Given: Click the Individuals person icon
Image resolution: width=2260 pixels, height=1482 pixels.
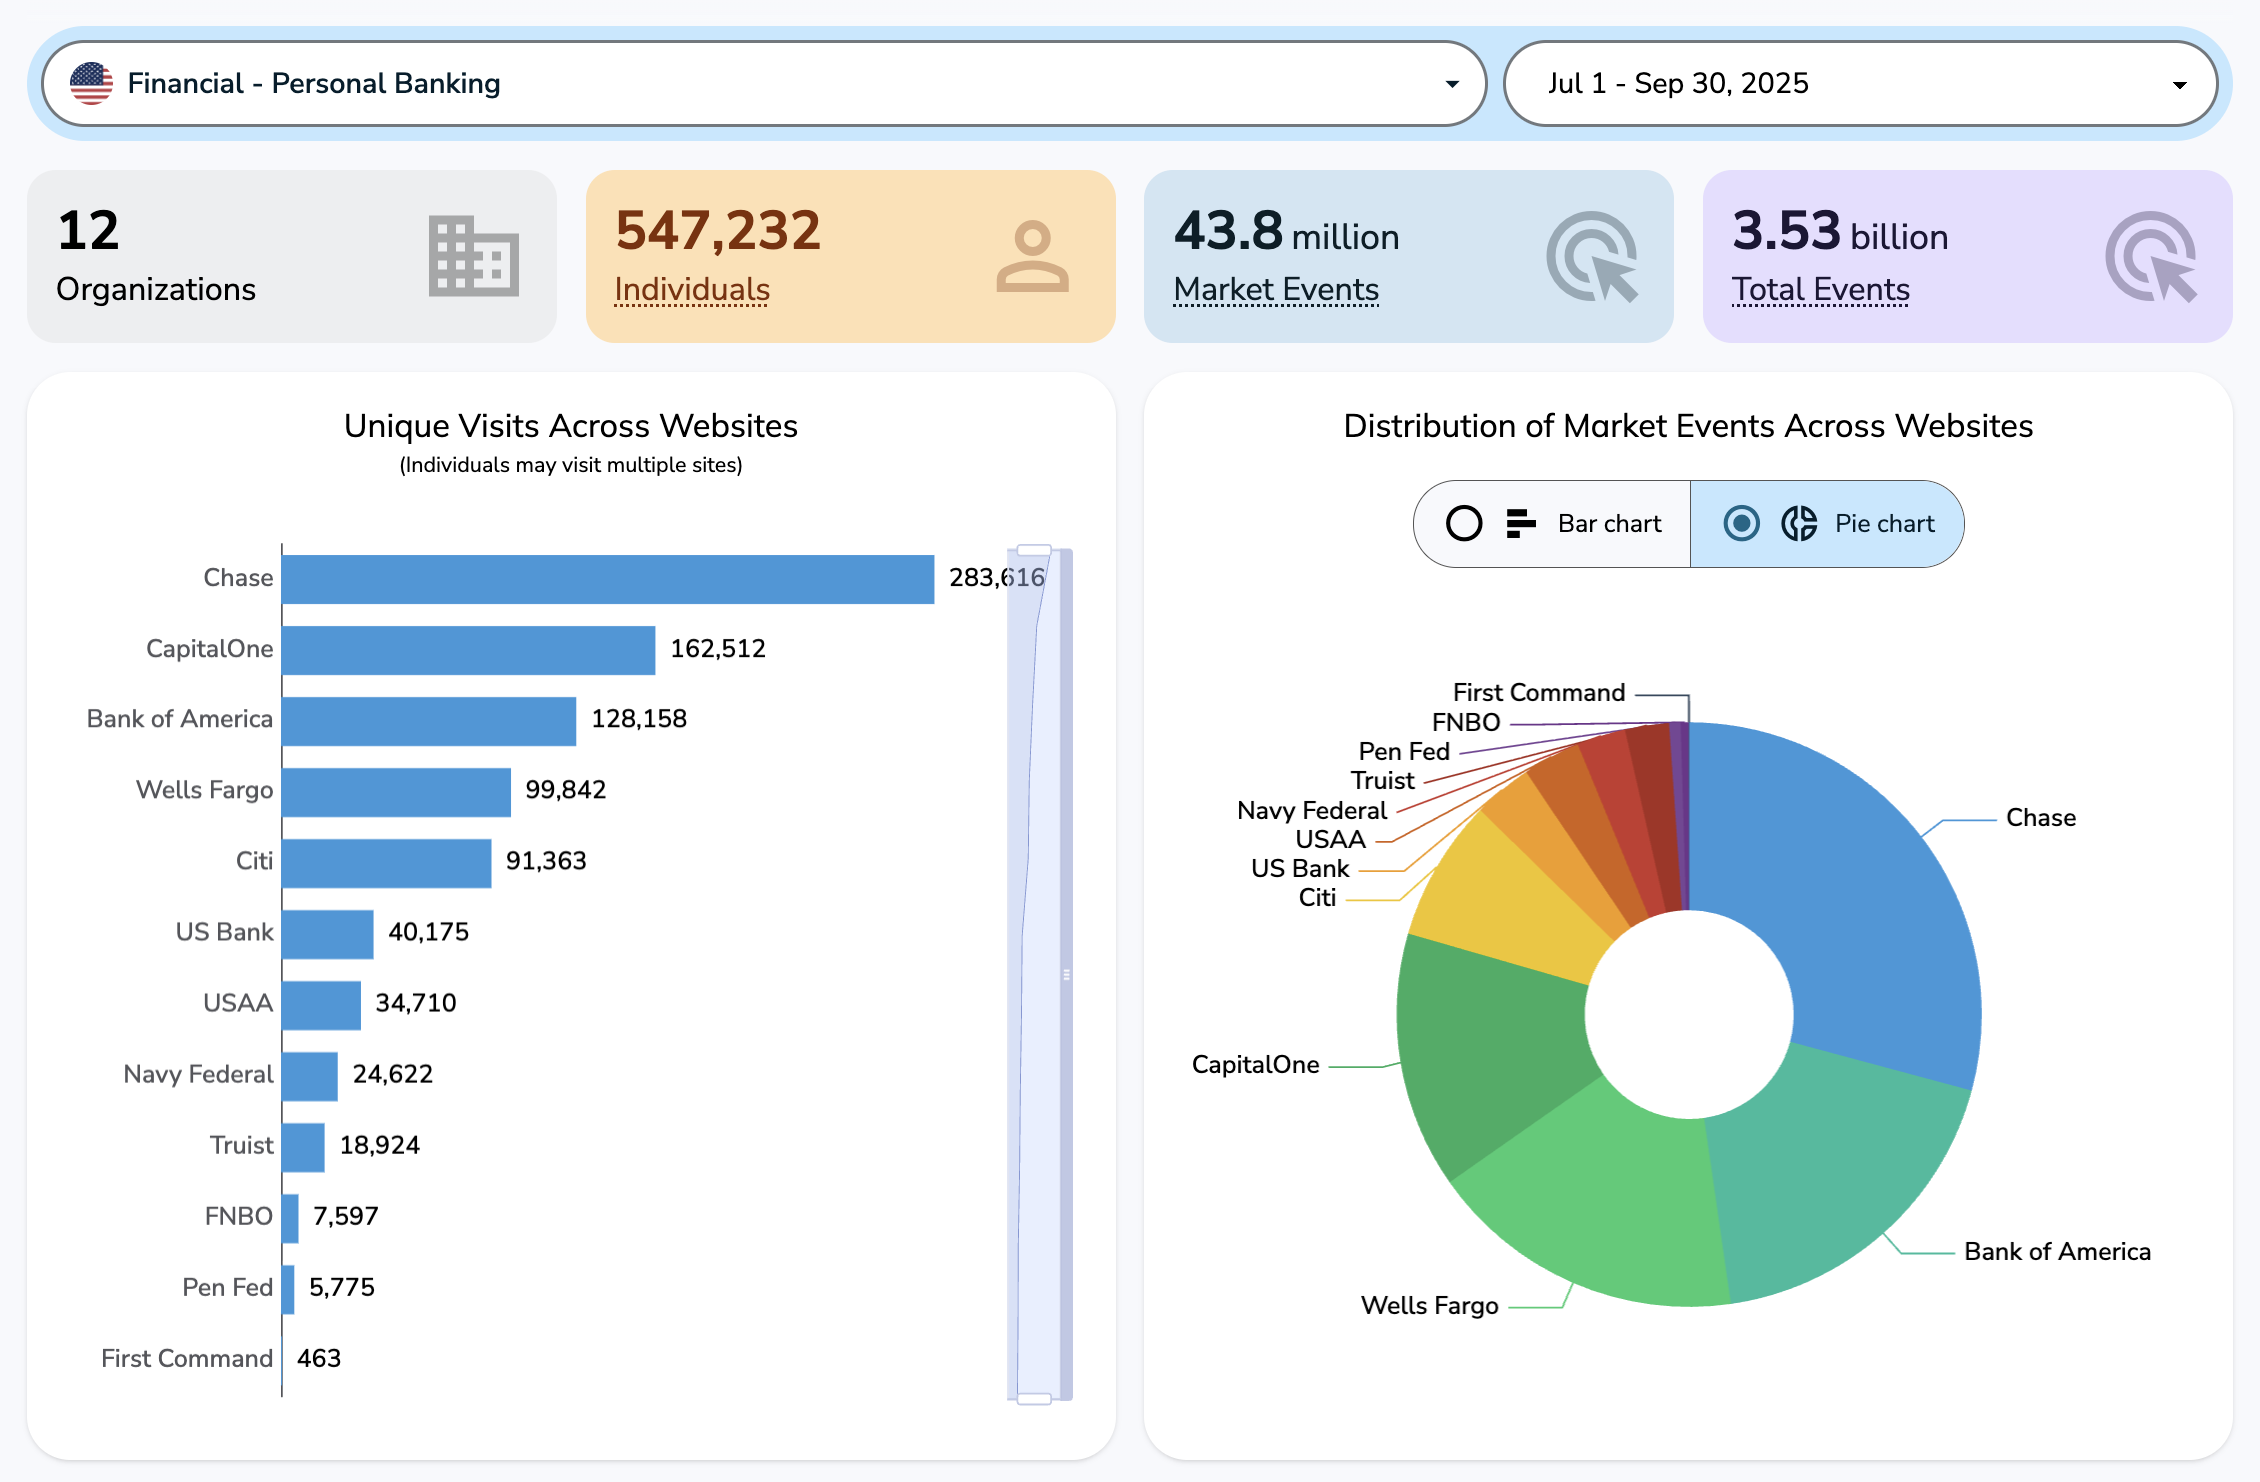Looking at the screenshot, I should click(1032, 256).
